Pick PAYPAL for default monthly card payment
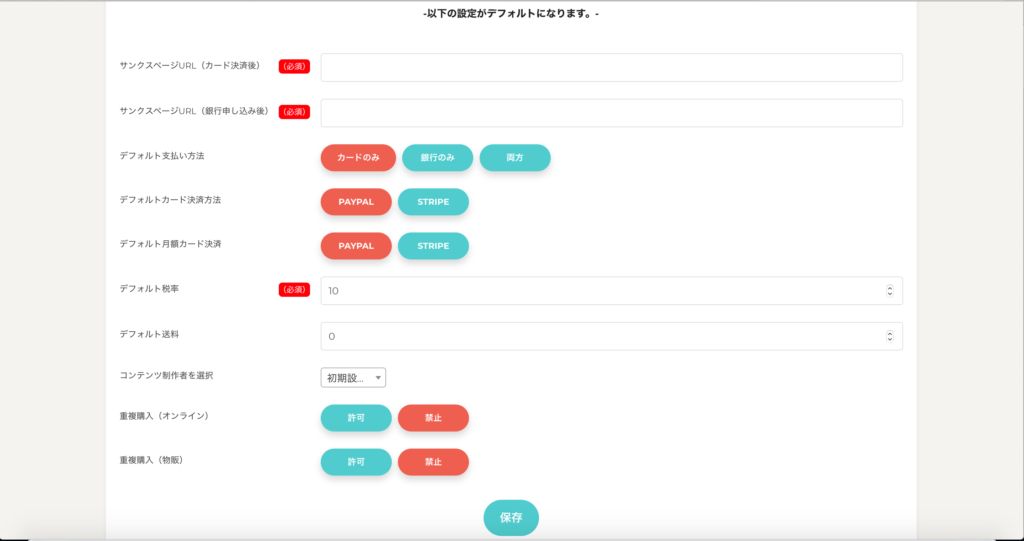The image size is (1024, 541). tap(356, 246)
